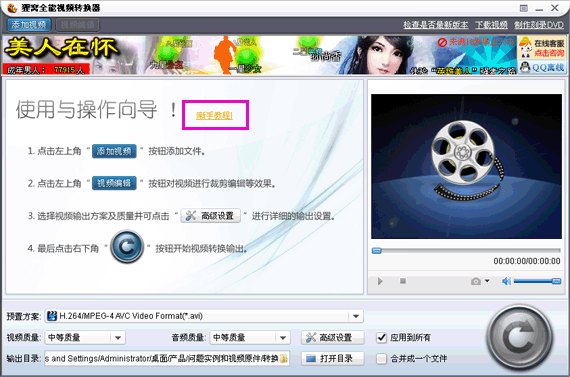Play the preview video

(x=380, y=281)
